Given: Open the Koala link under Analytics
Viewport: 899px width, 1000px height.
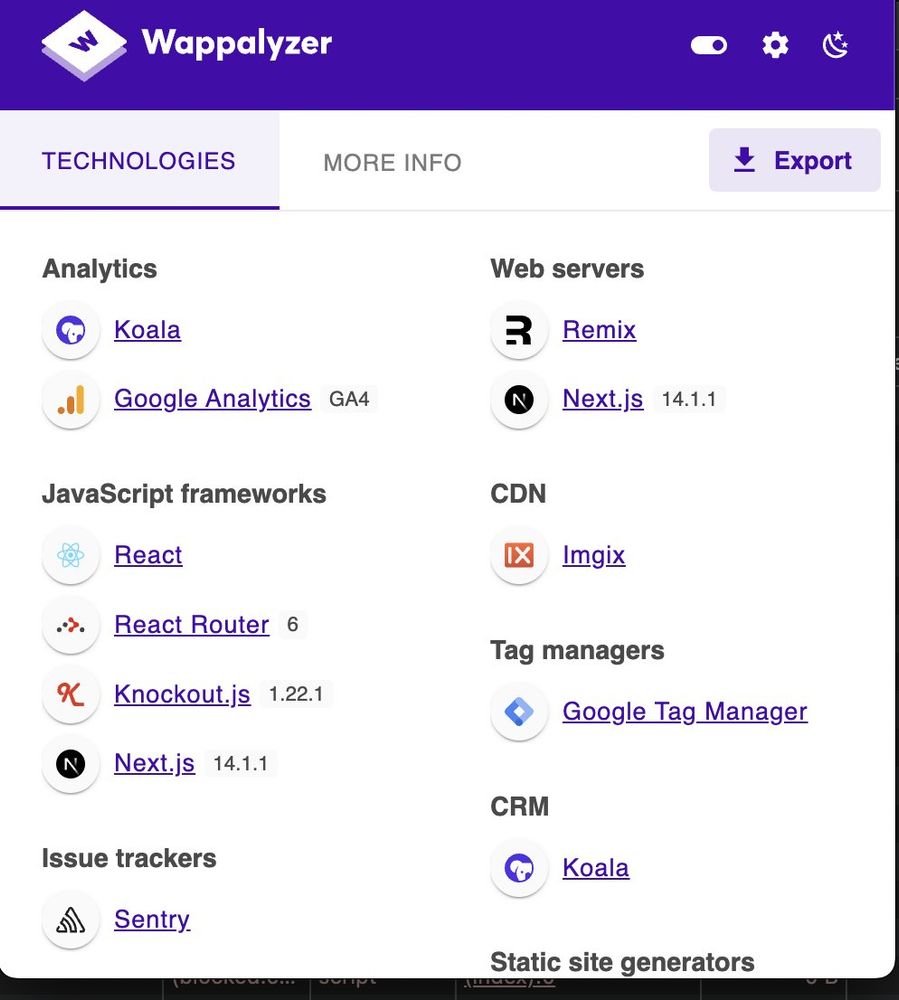Looking at the screenshot, I should [147, 330].
